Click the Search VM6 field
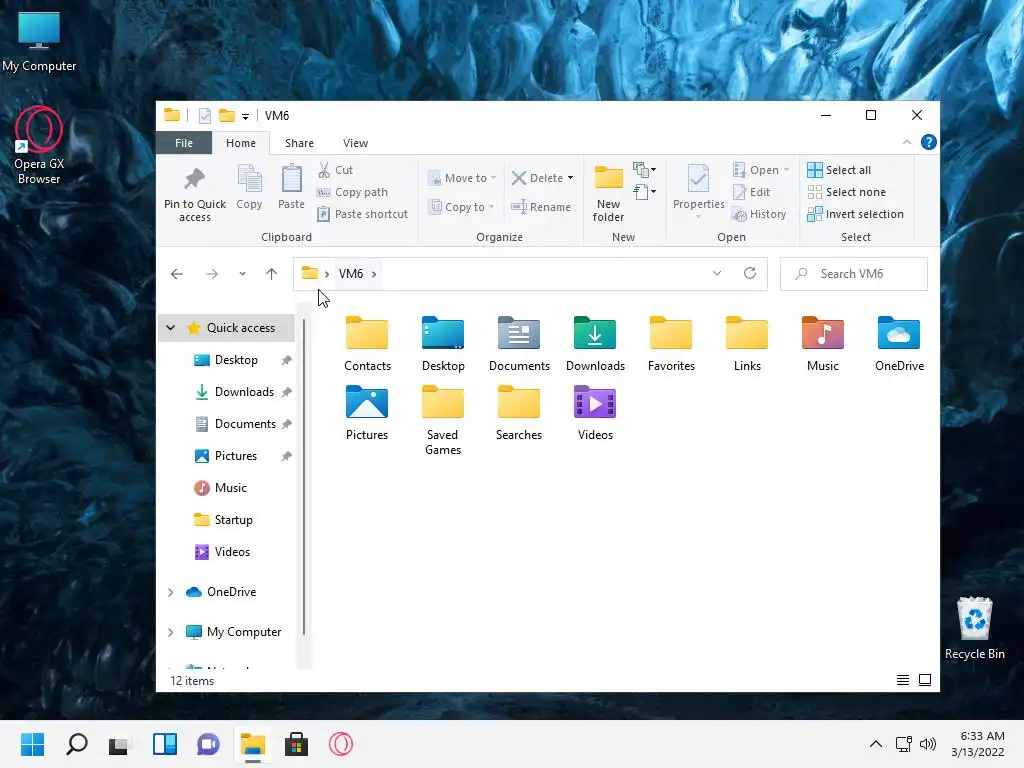Screen dimensions: 1024x768 854,274
